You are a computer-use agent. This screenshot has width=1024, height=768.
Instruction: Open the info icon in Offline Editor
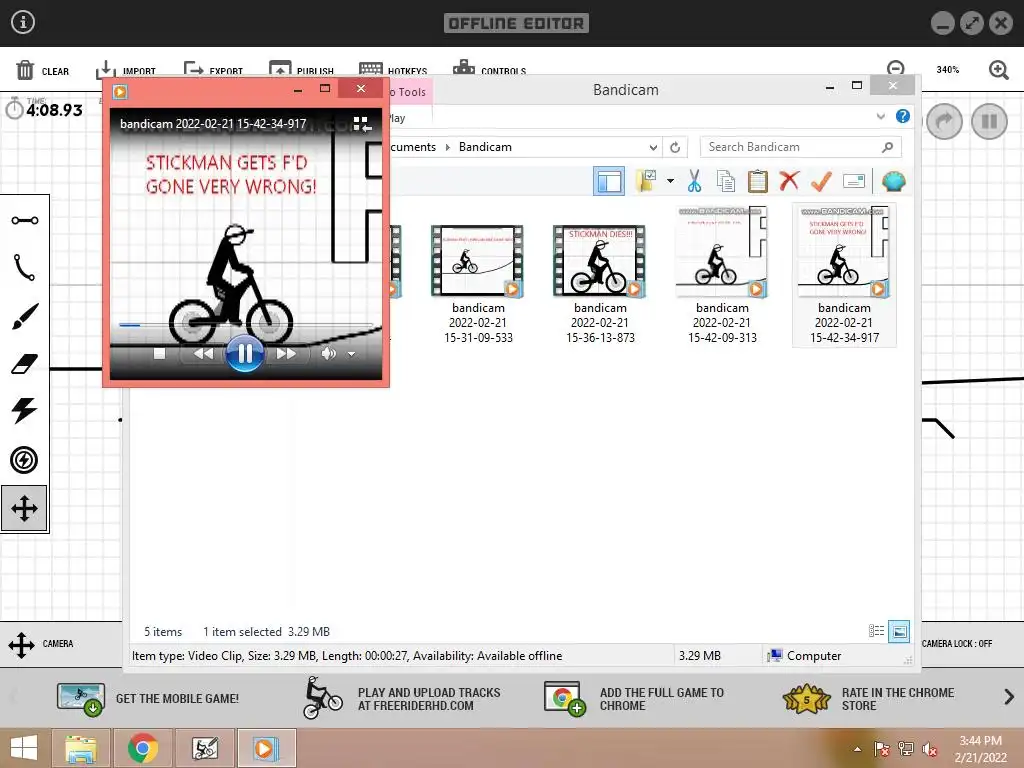(23, 22)
